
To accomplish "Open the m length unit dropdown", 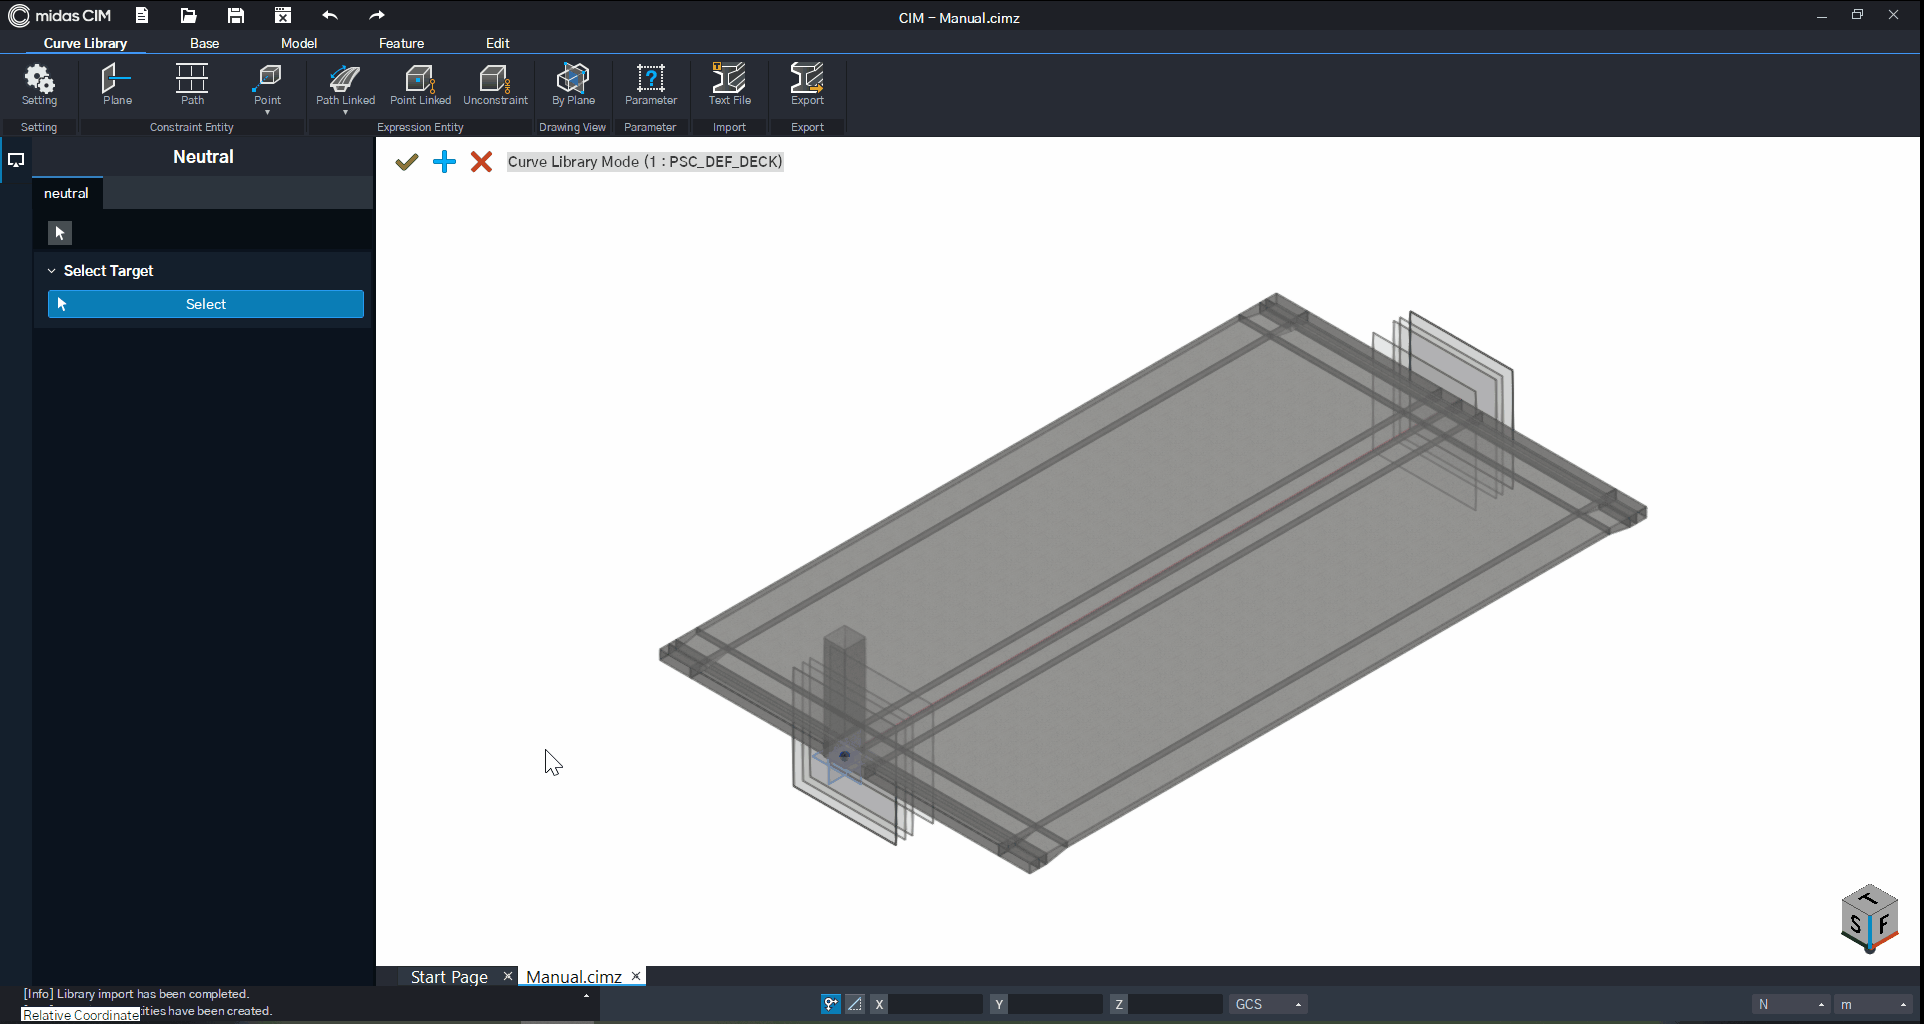I will tap(1874, 1004).
